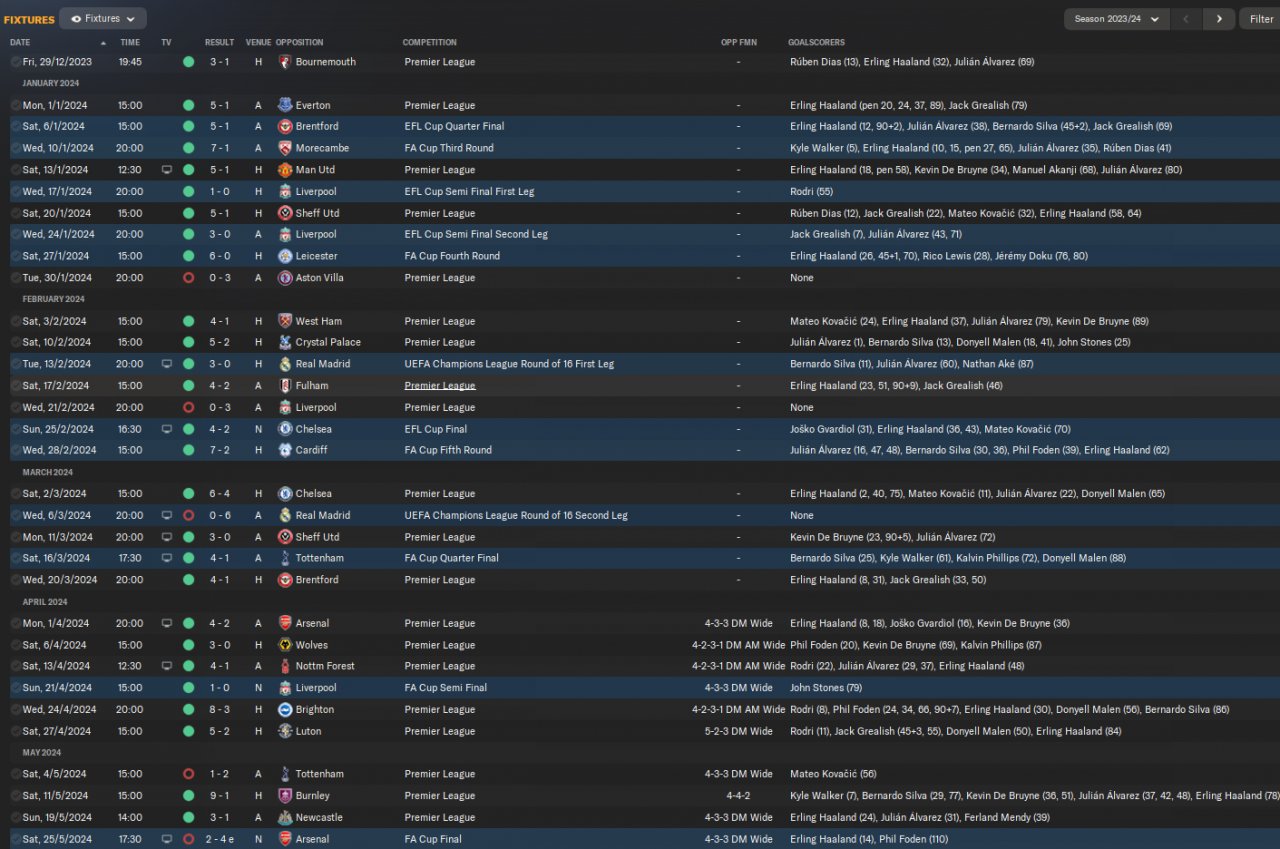Screen dimensions: 1280x849
Task: Click the Newcastle club badge
Action: tap(285, 818)
